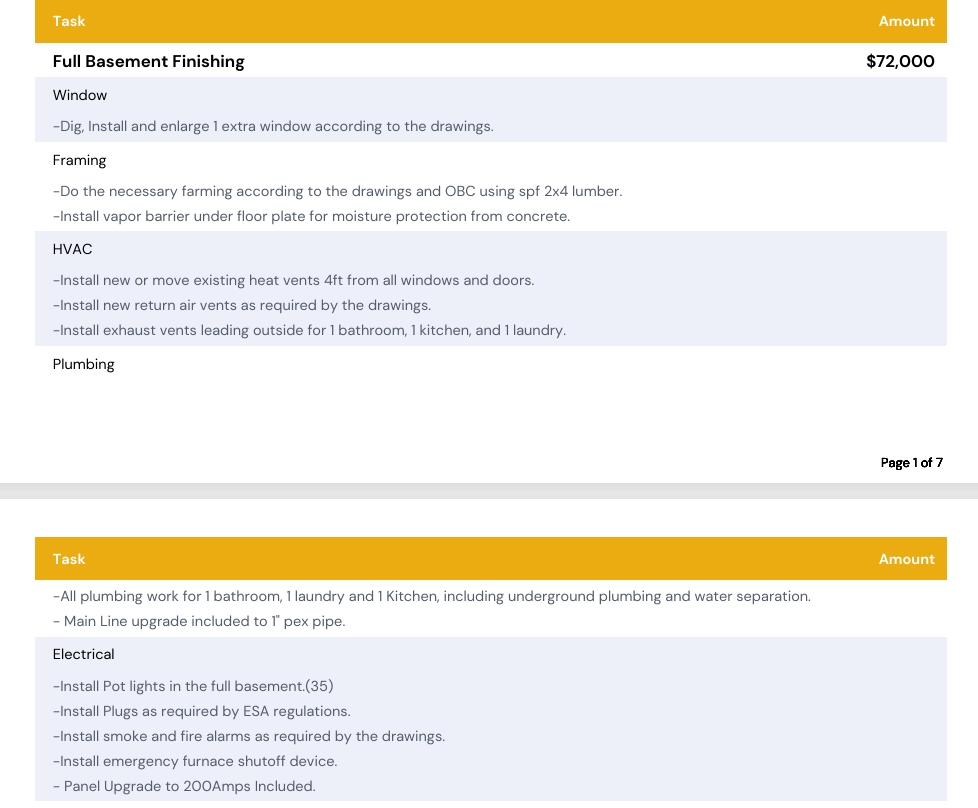Viewport: 978px width, 808px height.
Task: Click the Task header on first page
Action: click(x=69, y=21)
